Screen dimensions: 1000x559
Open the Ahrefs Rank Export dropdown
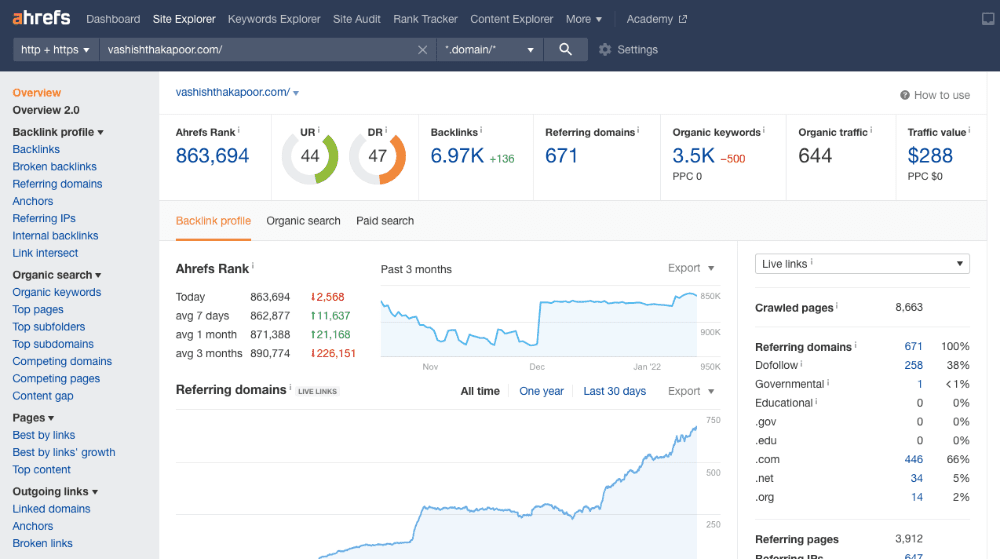click(691, 268)
